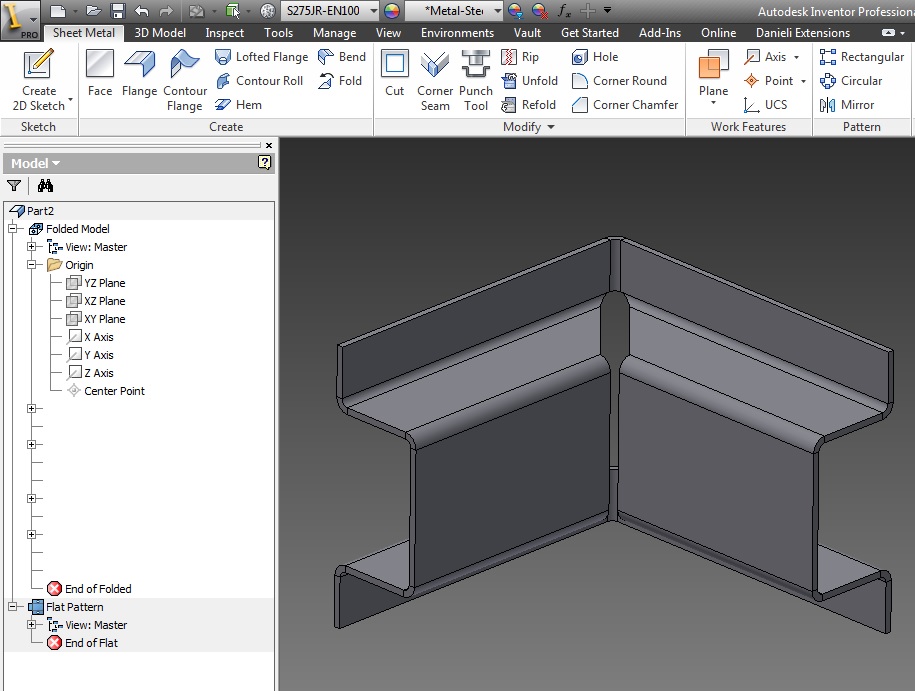Open the Inspect ribbon tab
915x691 pixels.
click(224, 33)
